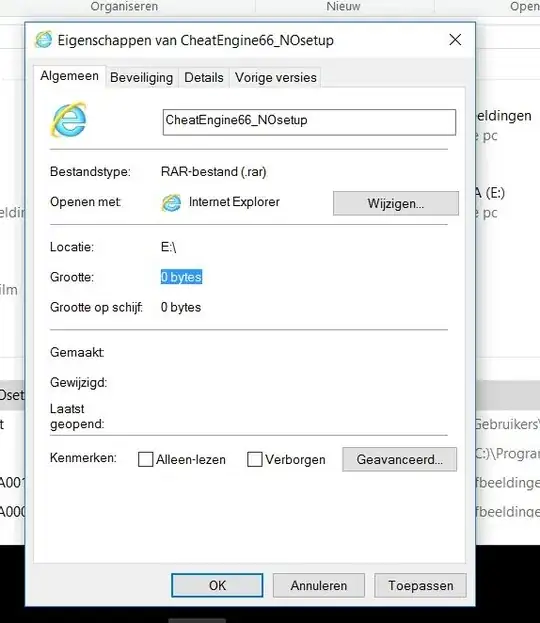
Task: Open the Details tab
Action: [204, 77]
